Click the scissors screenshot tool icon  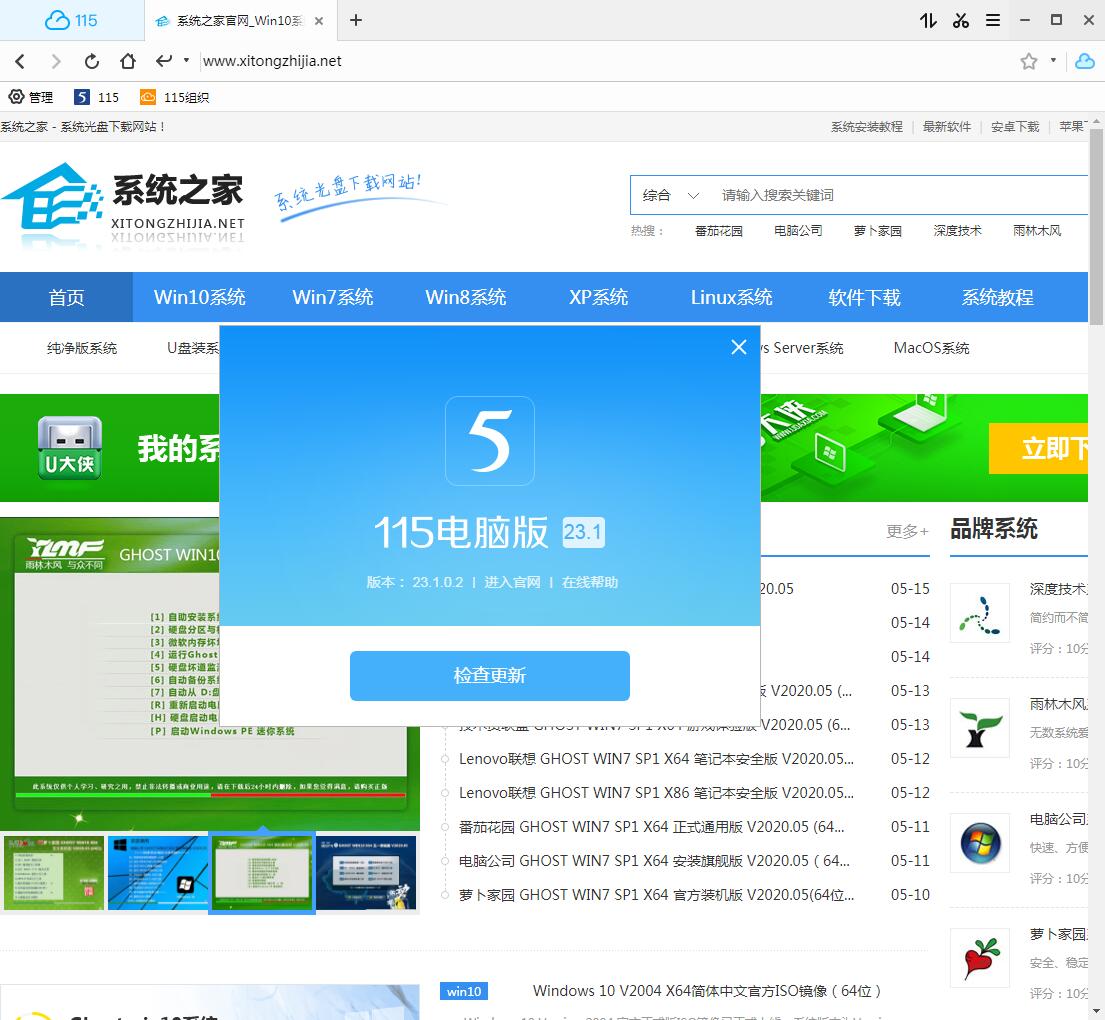(x=961, y=20)
